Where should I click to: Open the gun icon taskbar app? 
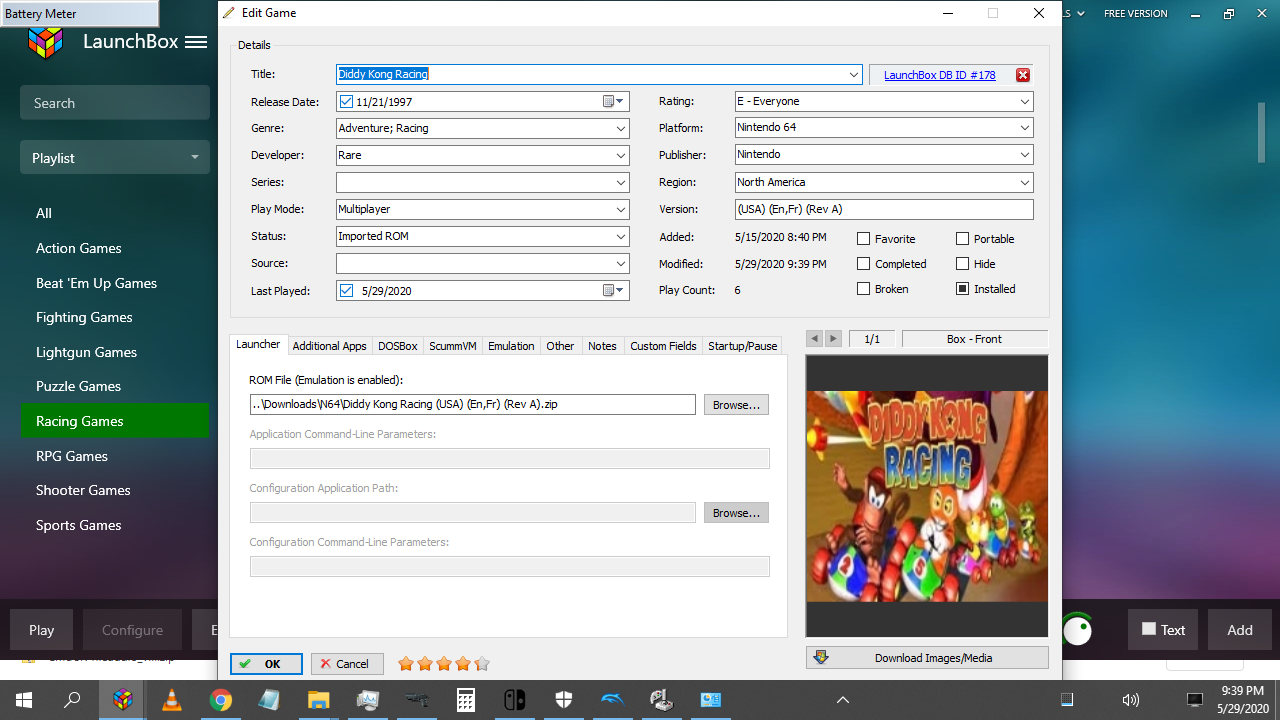click(x=416, y=700)
